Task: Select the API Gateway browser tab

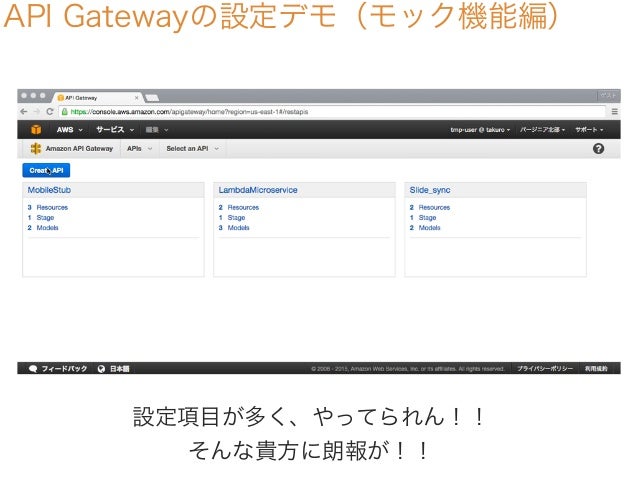Action: (97, 98)
